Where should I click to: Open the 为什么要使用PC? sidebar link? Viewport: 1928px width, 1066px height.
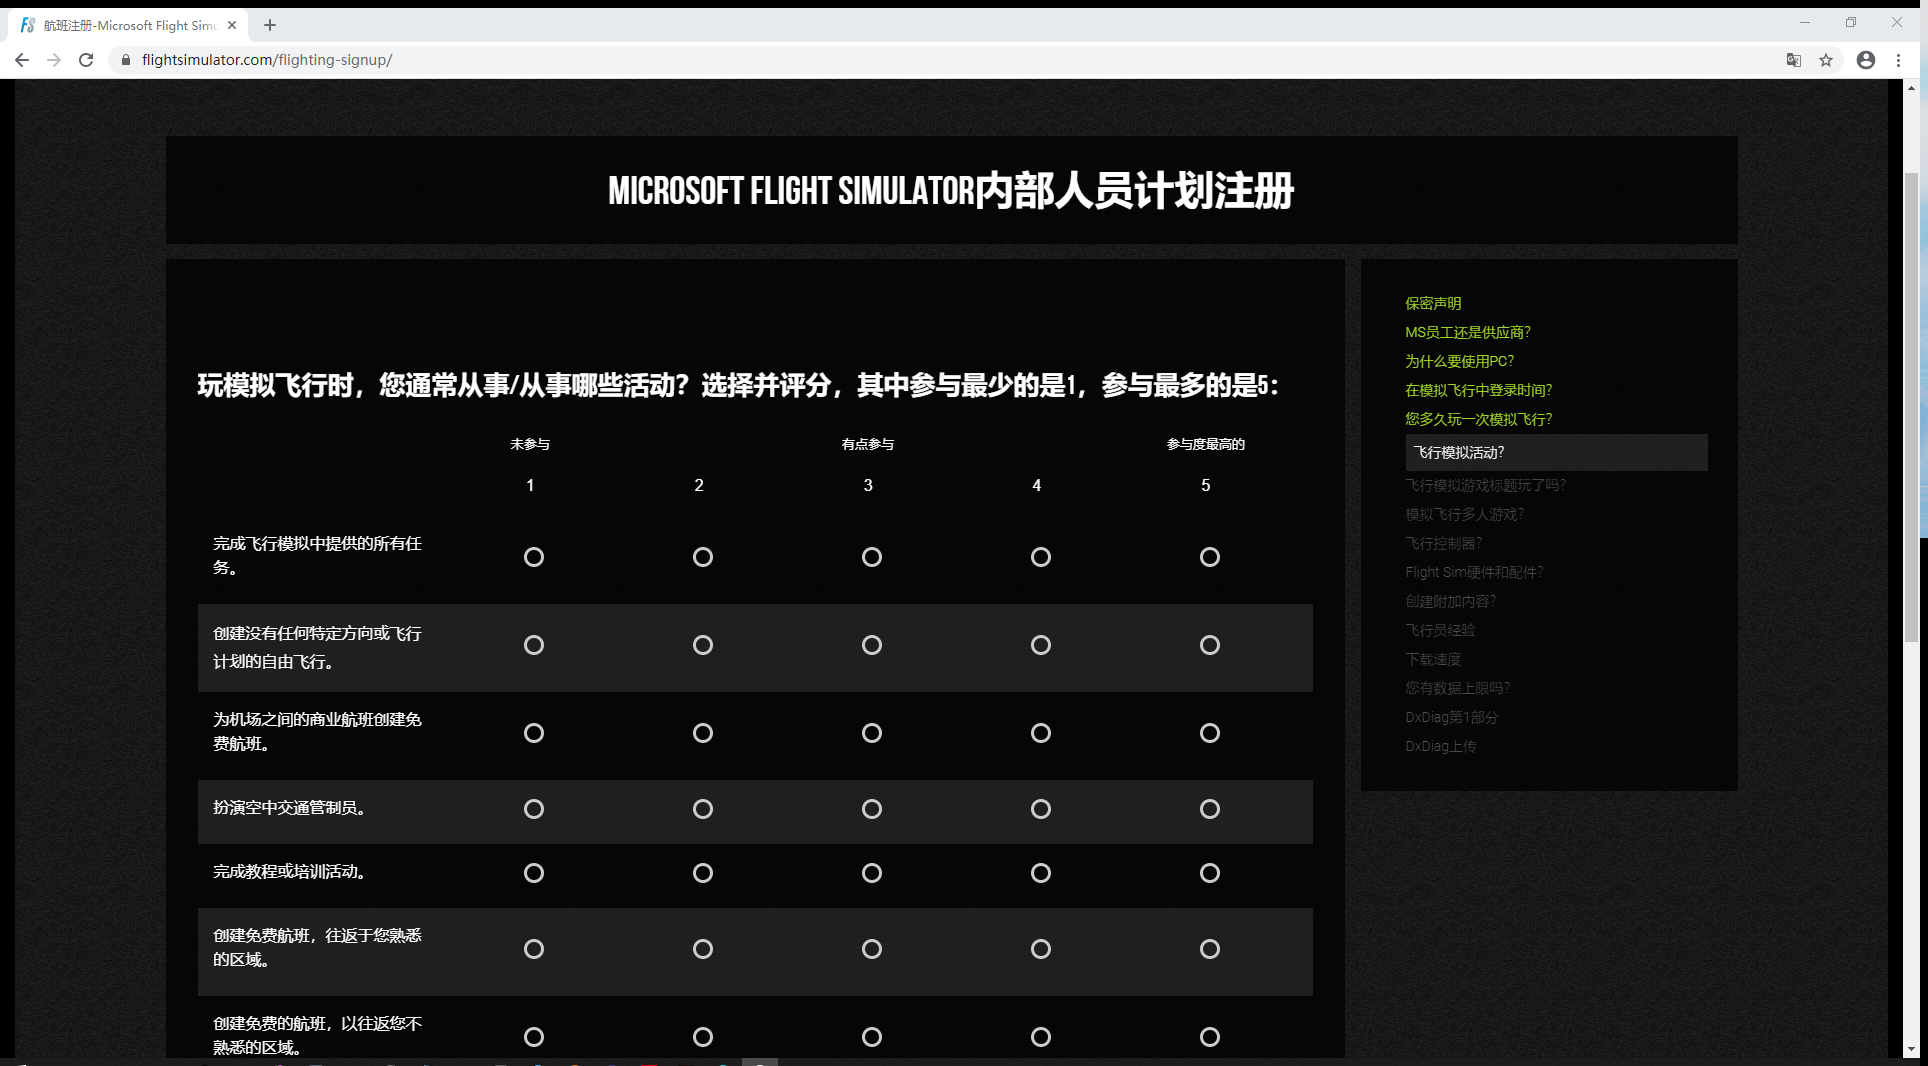1459,361
